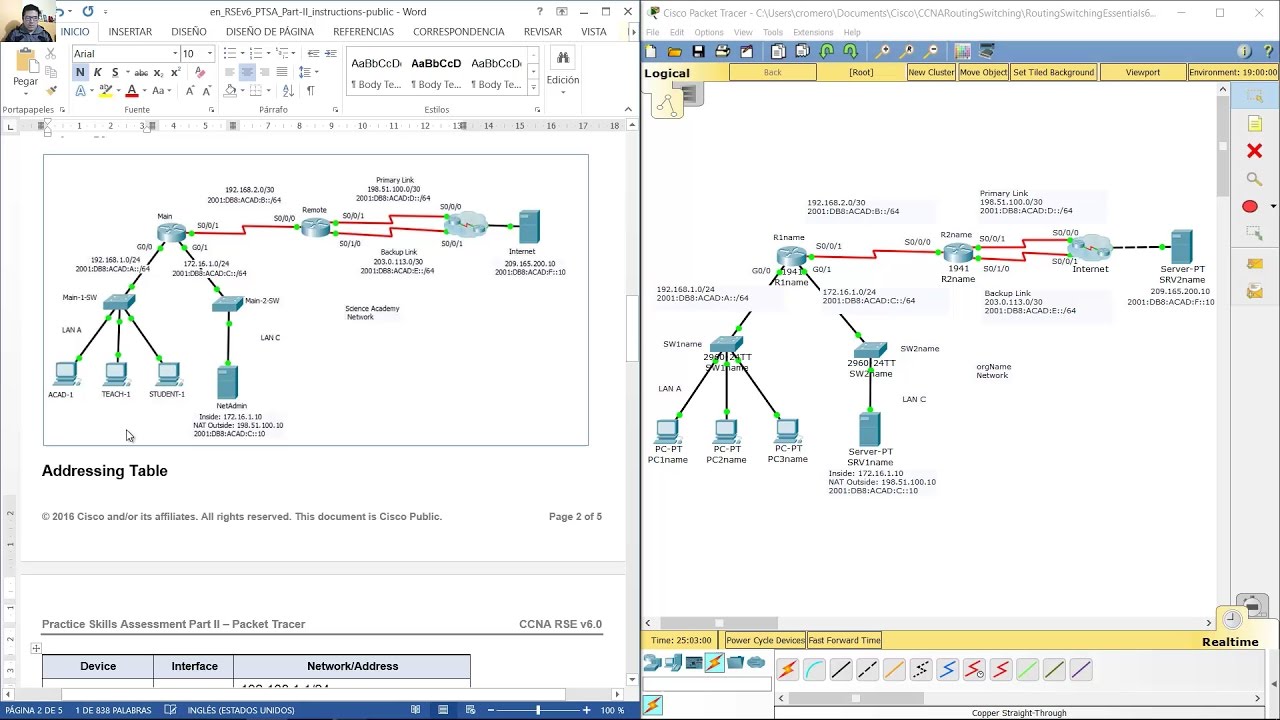Toggle superscript formatting in Word
The image size is (1280, 720).
click(x=175, y=72)
